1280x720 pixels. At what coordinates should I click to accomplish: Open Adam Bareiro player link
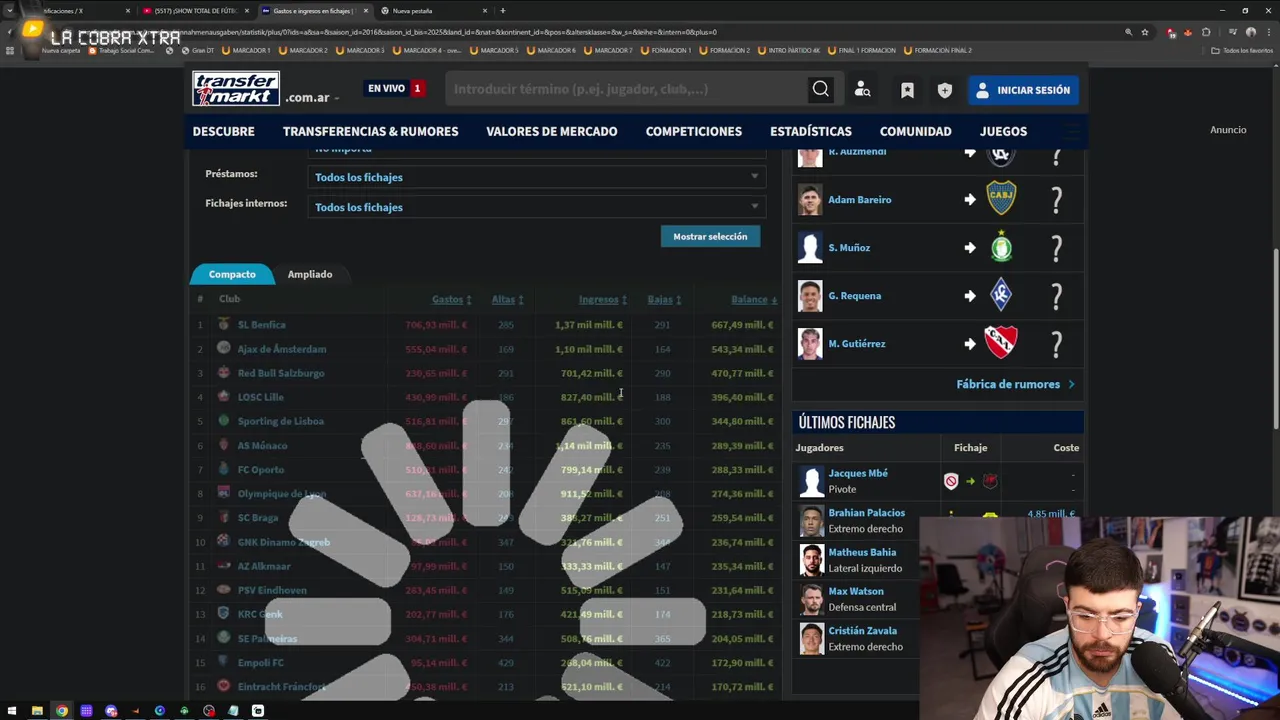point(859,200)
